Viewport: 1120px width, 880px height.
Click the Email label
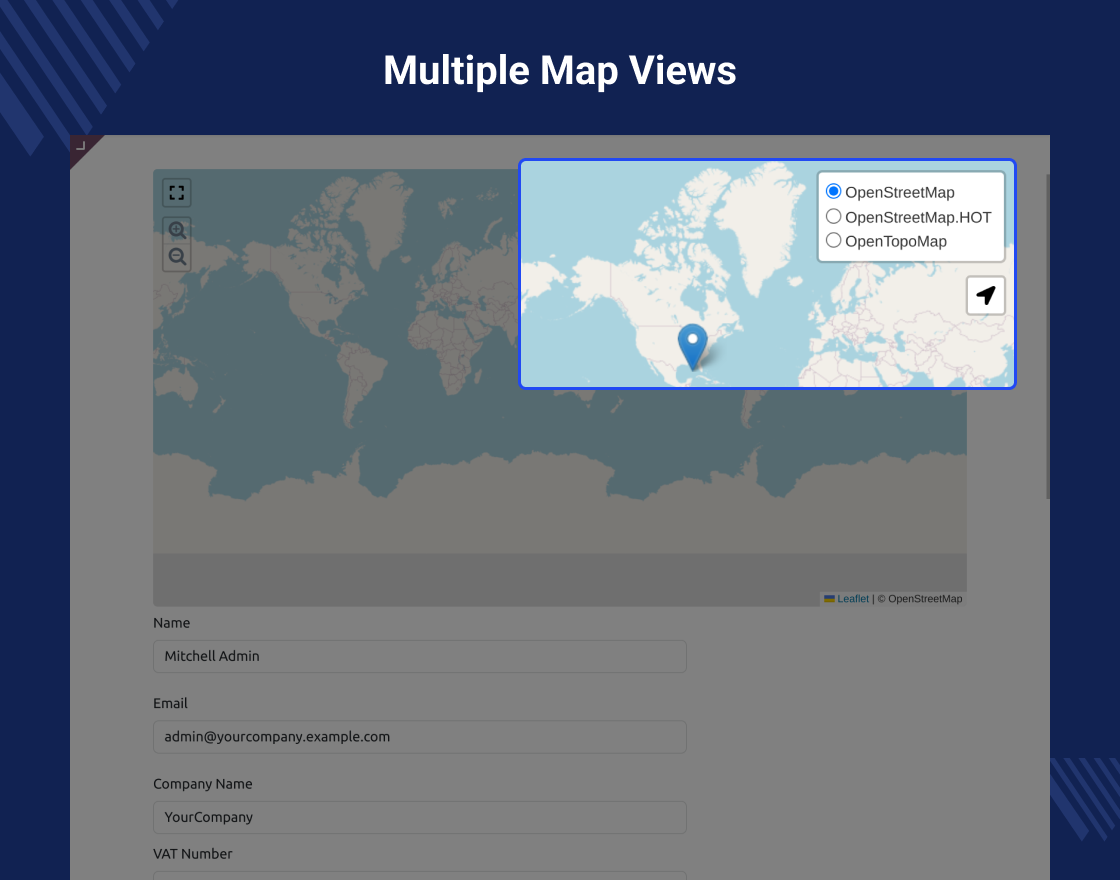tap(170, 704)
